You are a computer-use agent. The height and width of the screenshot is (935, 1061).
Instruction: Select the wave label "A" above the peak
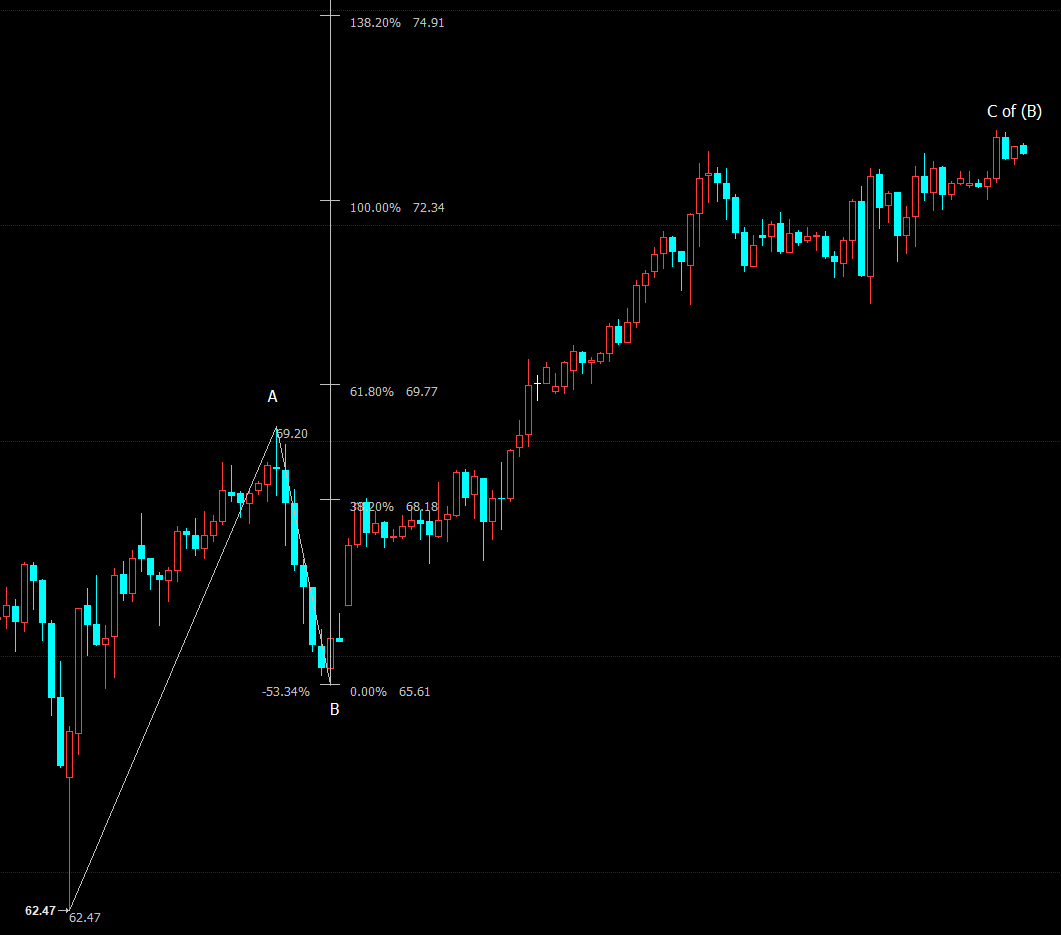tap(272, 397)
